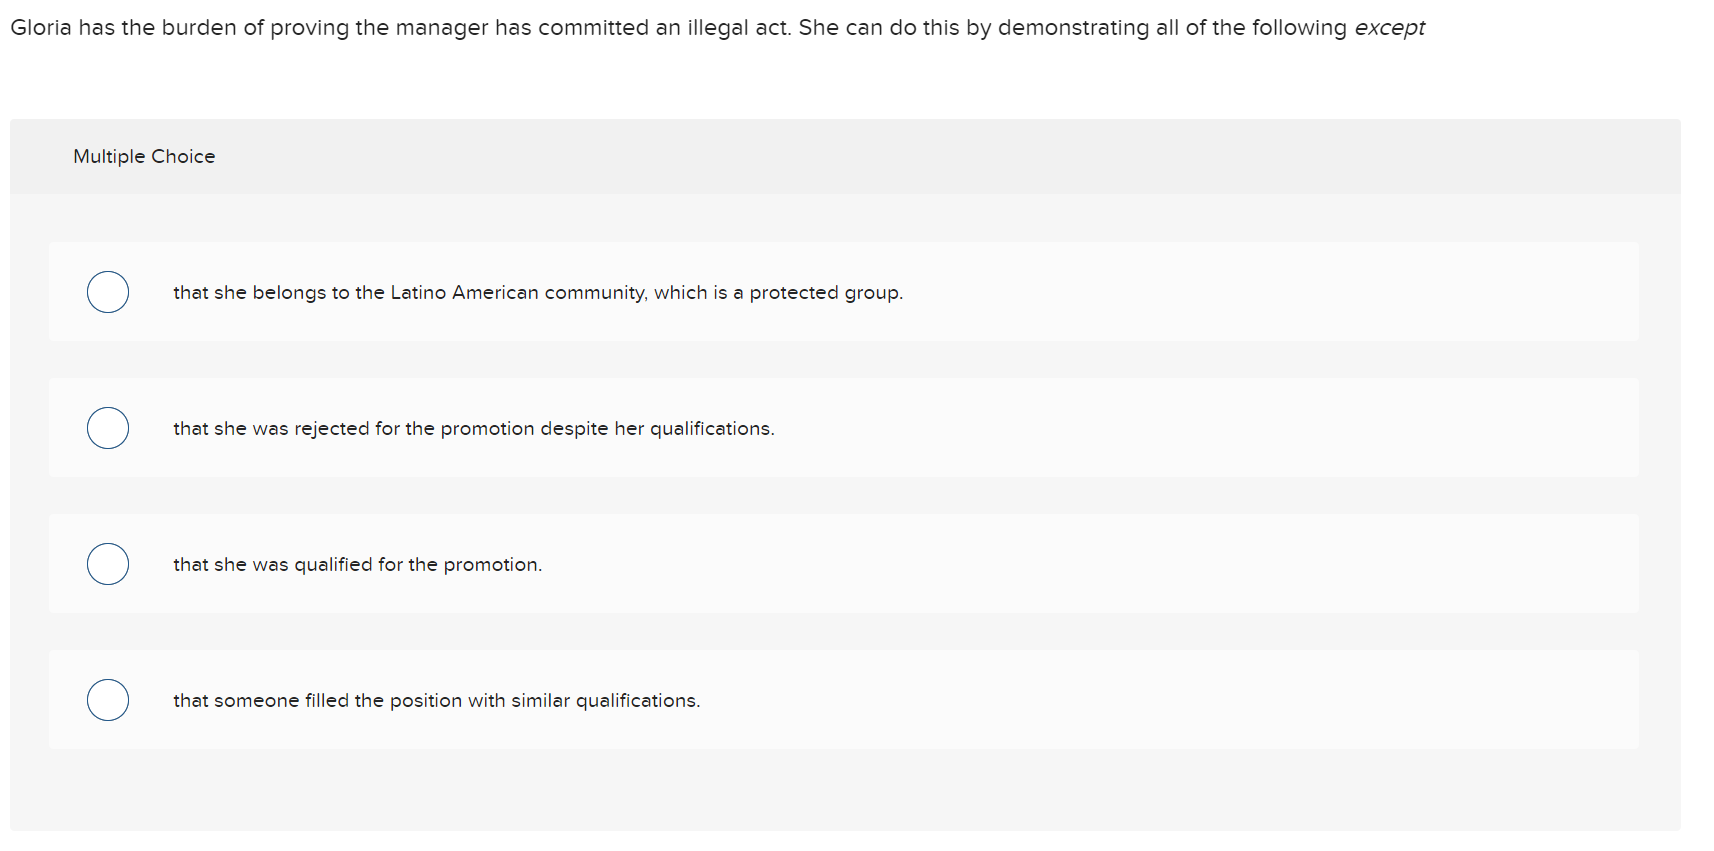Select the radio button for Latino American community option
1714x851 pixels.
click(107, 292)
